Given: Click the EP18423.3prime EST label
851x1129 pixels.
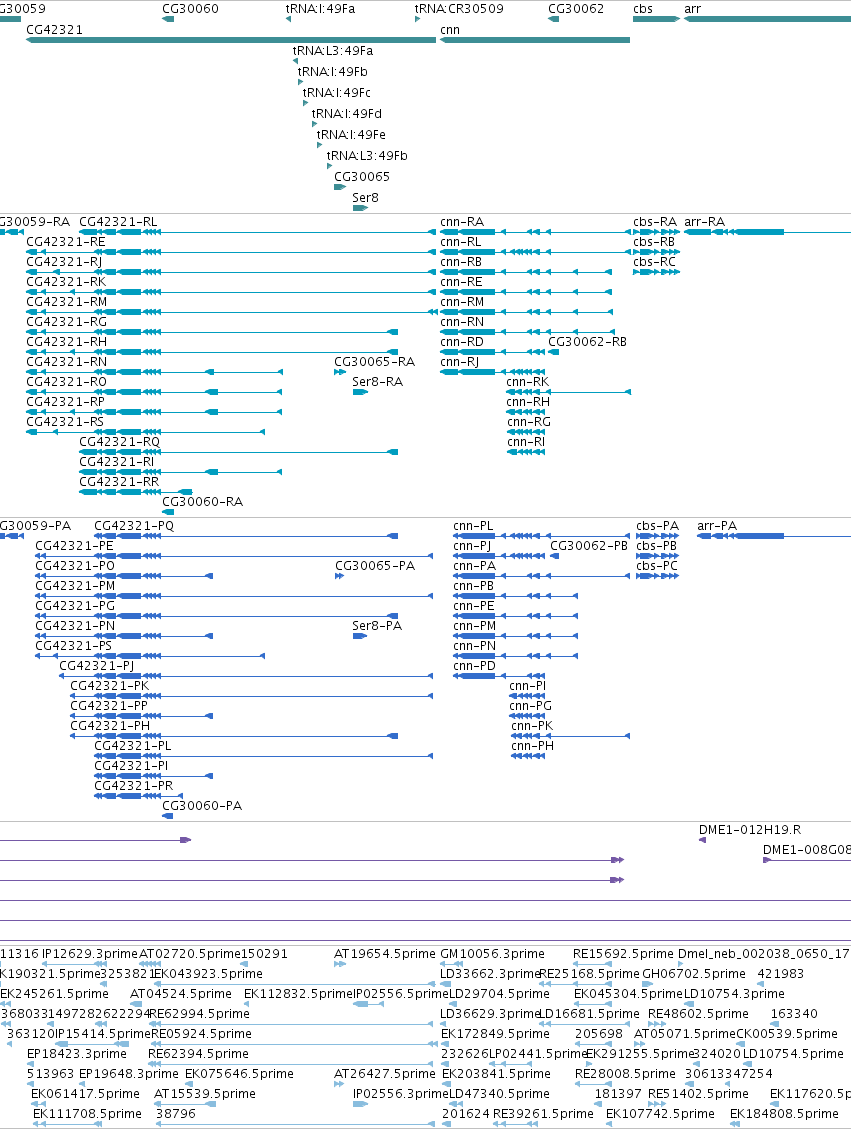Looking at the screenshot, I should [77, 1053].
